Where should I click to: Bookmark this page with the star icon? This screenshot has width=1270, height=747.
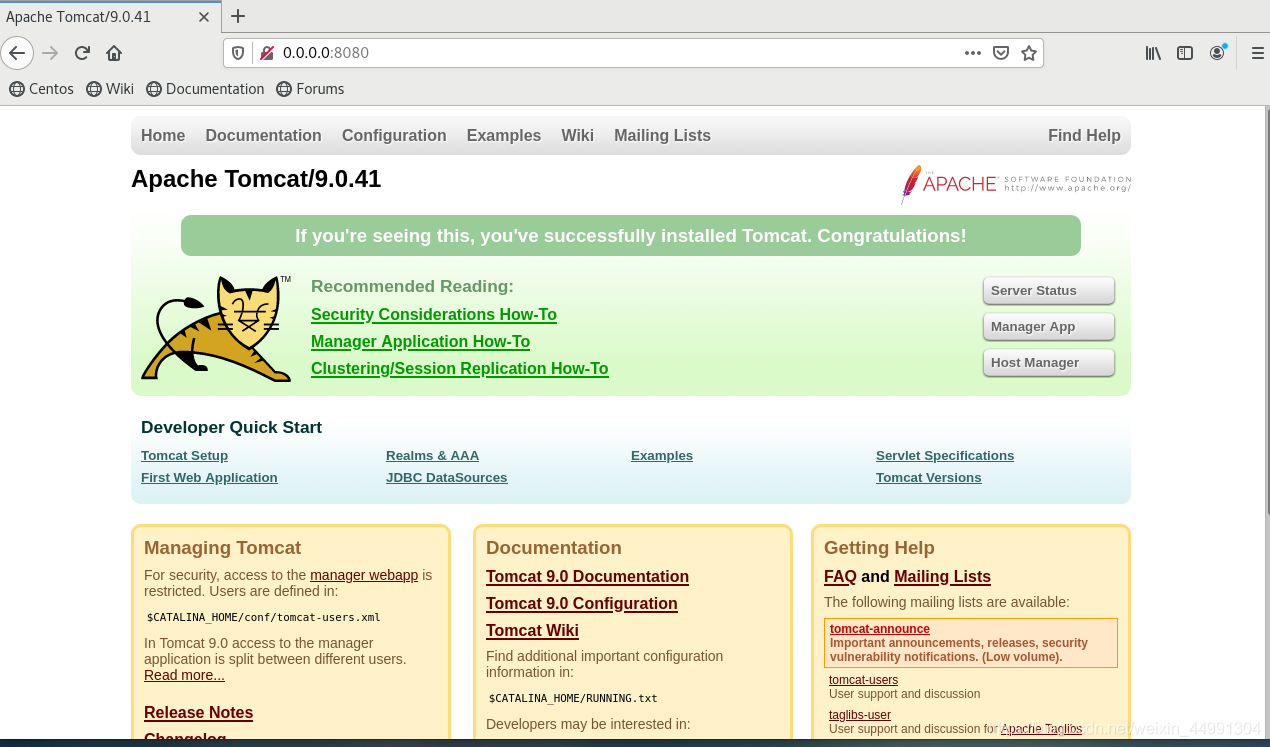coord(1029,53)
